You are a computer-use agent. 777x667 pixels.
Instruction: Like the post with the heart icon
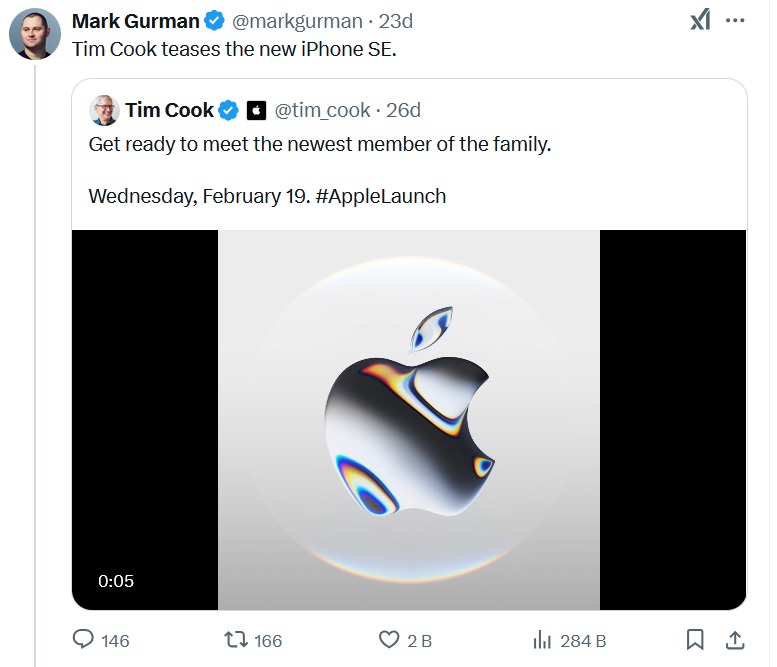389,639
